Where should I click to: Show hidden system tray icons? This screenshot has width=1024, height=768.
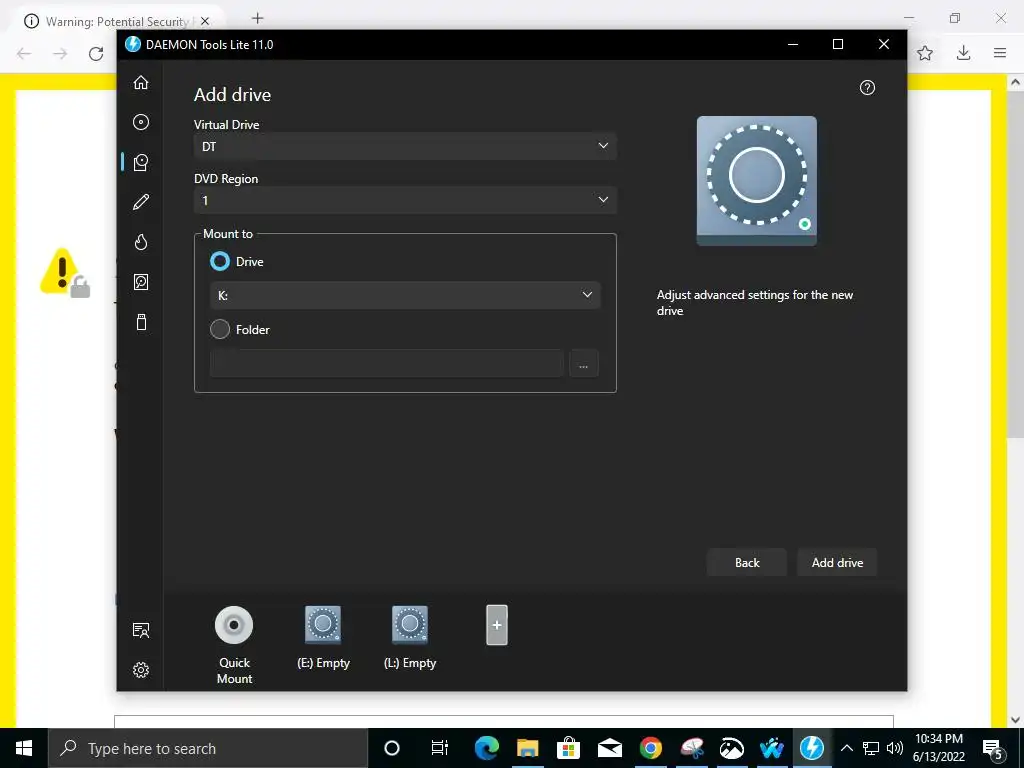click(x=846, y=748)
